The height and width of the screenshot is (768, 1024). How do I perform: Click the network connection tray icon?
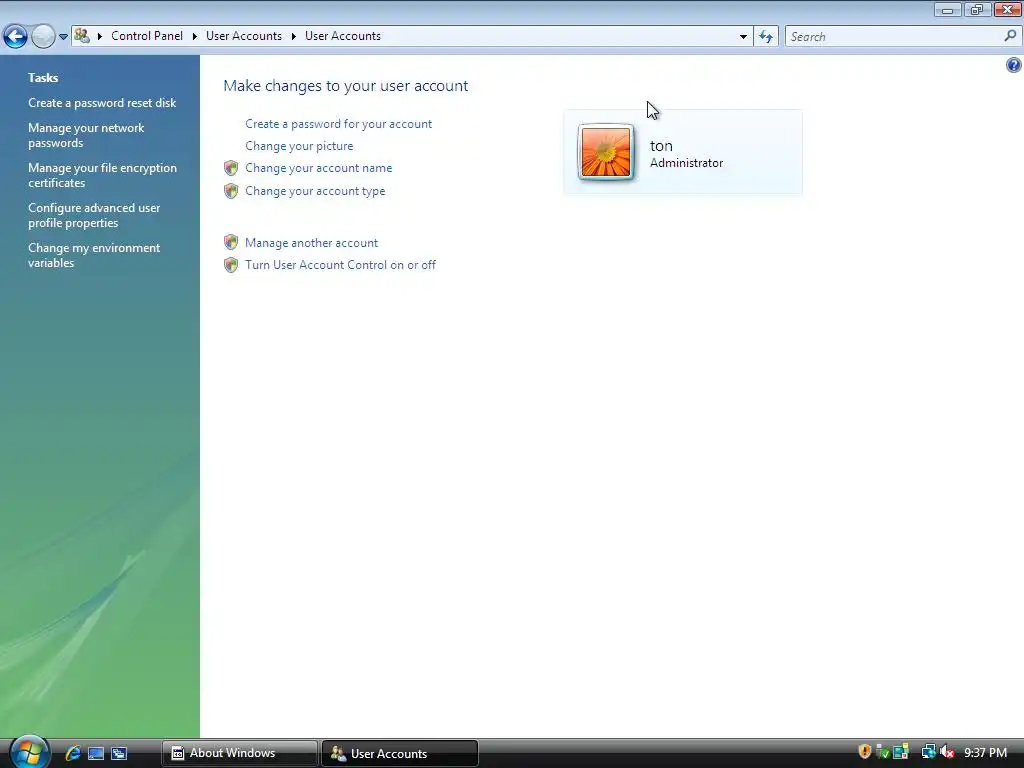pos(928,752)
